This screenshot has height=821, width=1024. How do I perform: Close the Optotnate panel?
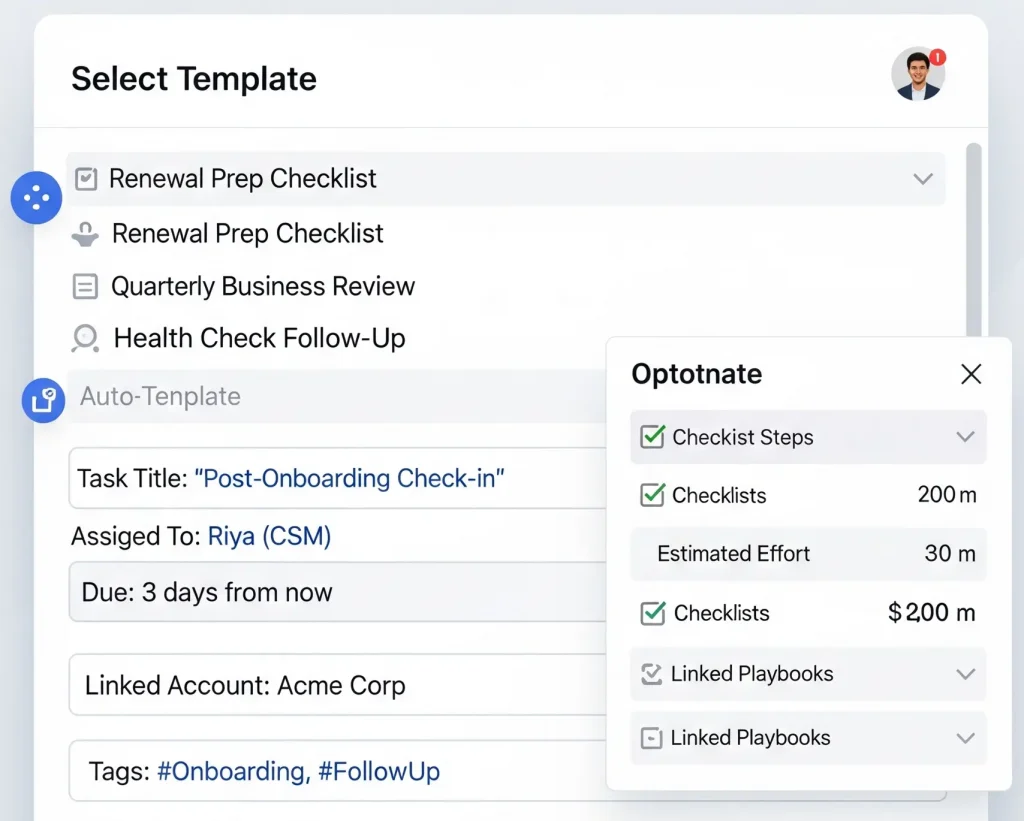click(971, 375)
